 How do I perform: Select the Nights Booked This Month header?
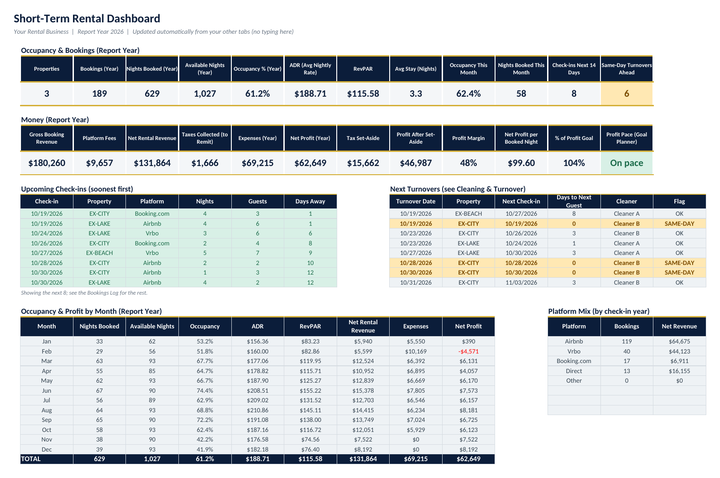tap(521, 69)
